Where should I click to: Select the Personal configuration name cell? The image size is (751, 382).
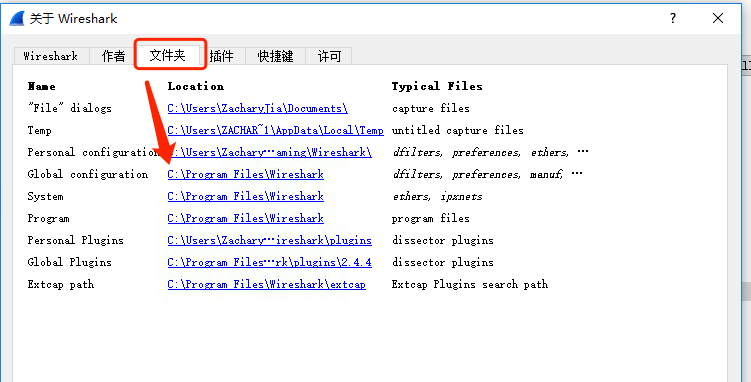pos(93,152)
